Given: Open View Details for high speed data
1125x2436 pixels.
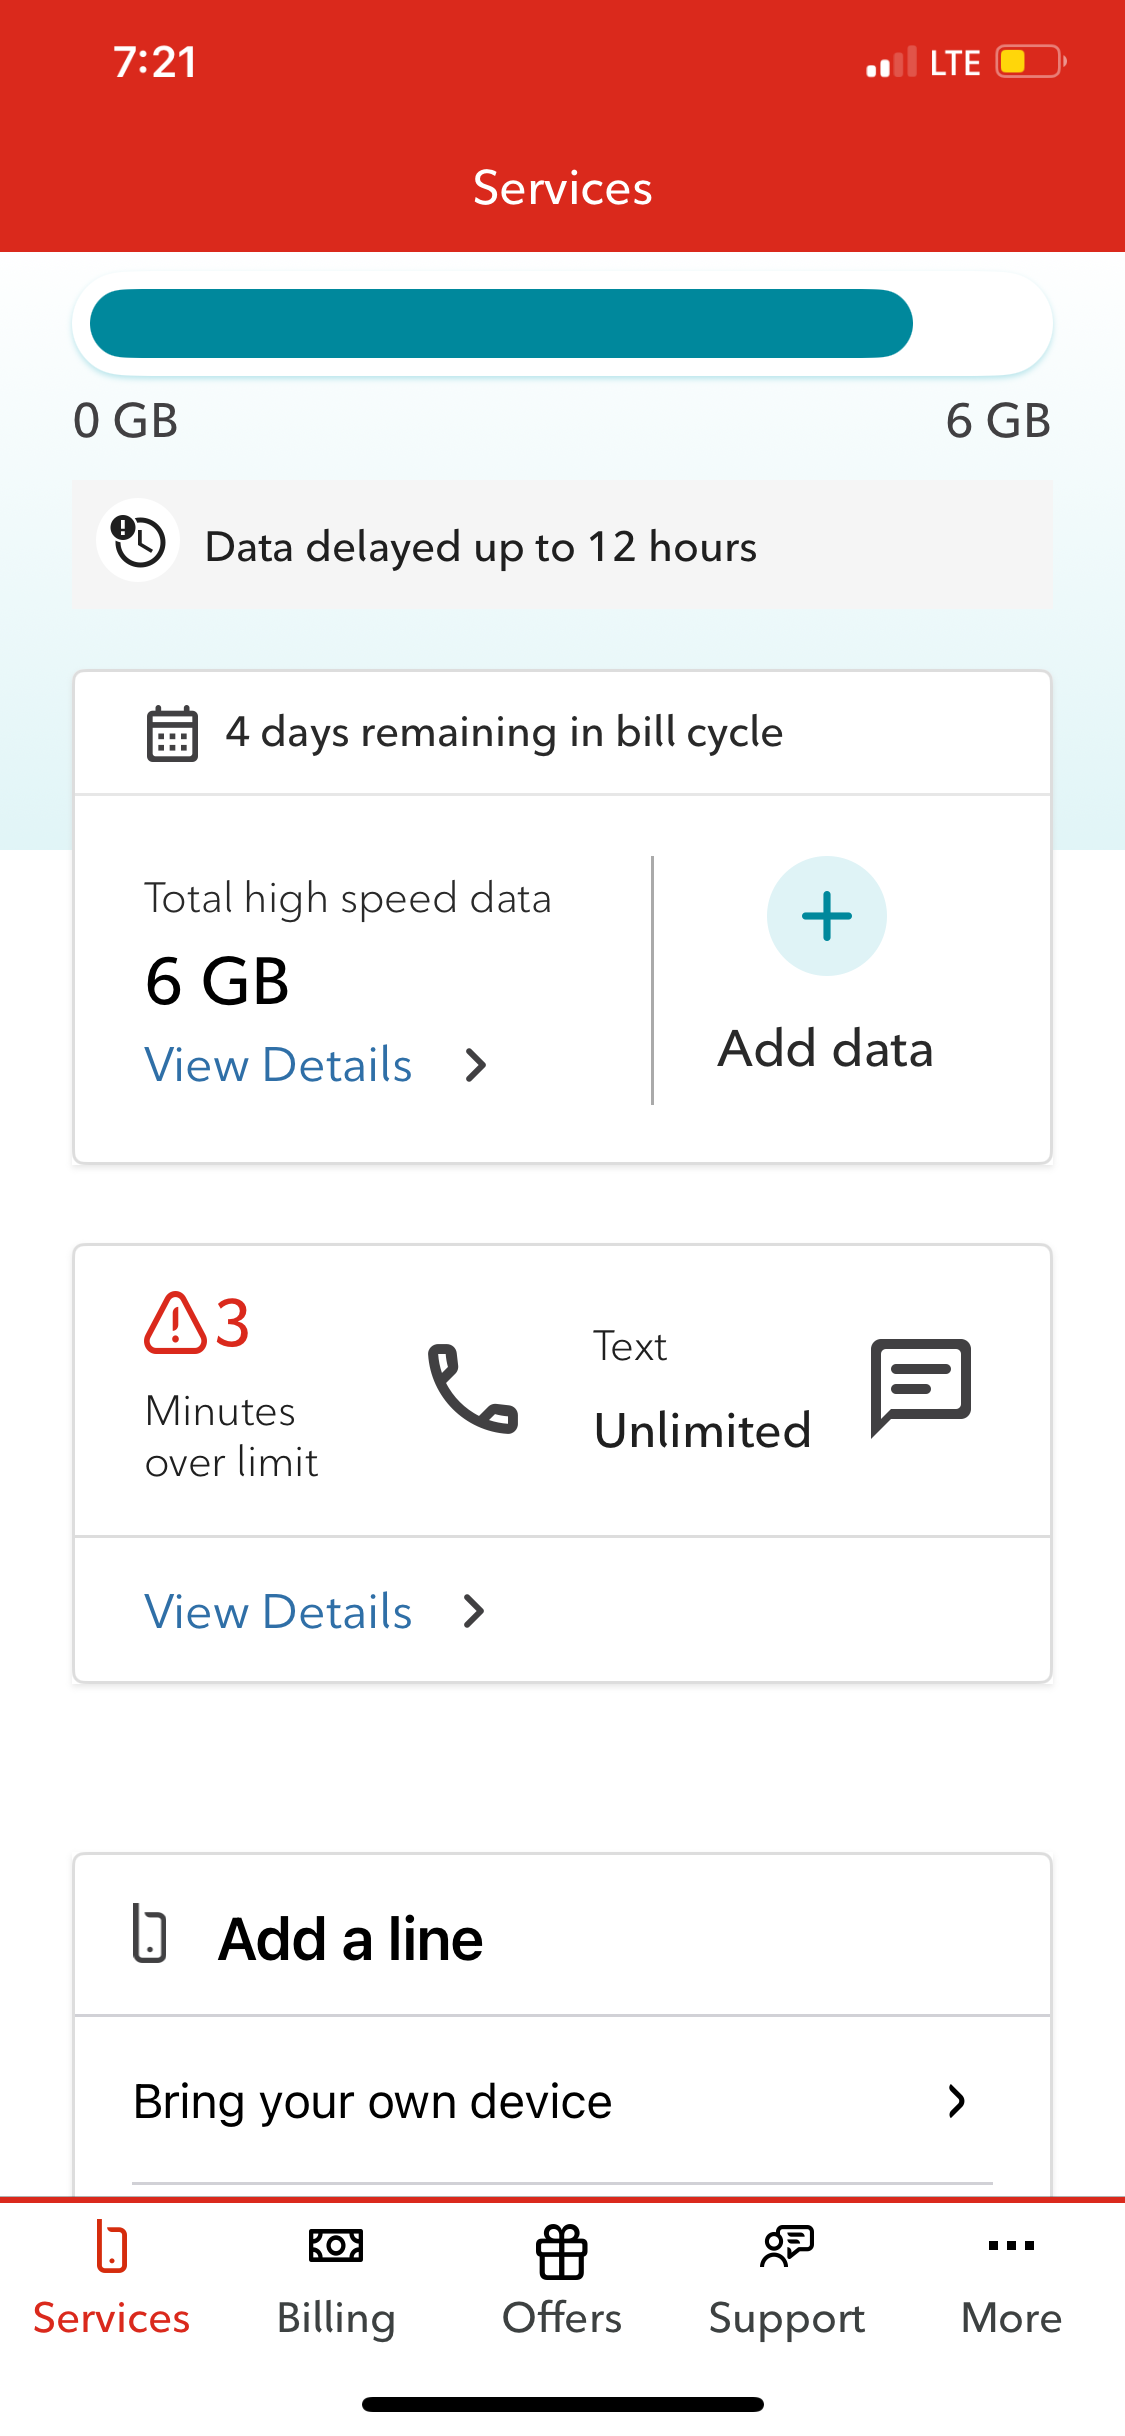Looking at the screenshot, I should [278, 1065].
